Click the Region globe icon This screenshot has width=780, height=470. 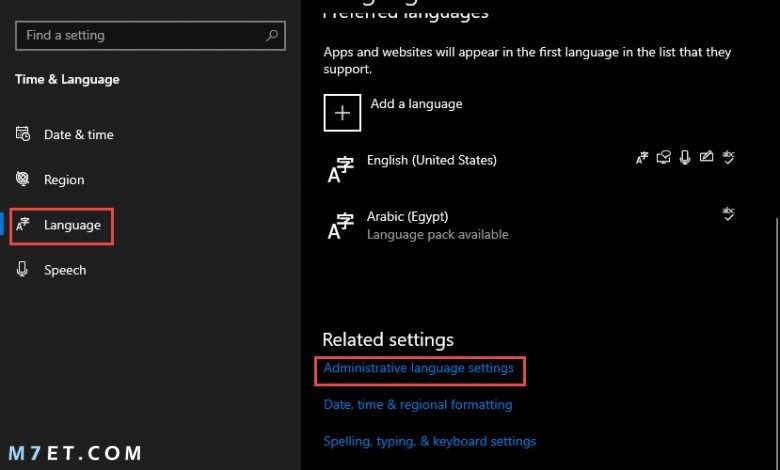click(22, 179)
